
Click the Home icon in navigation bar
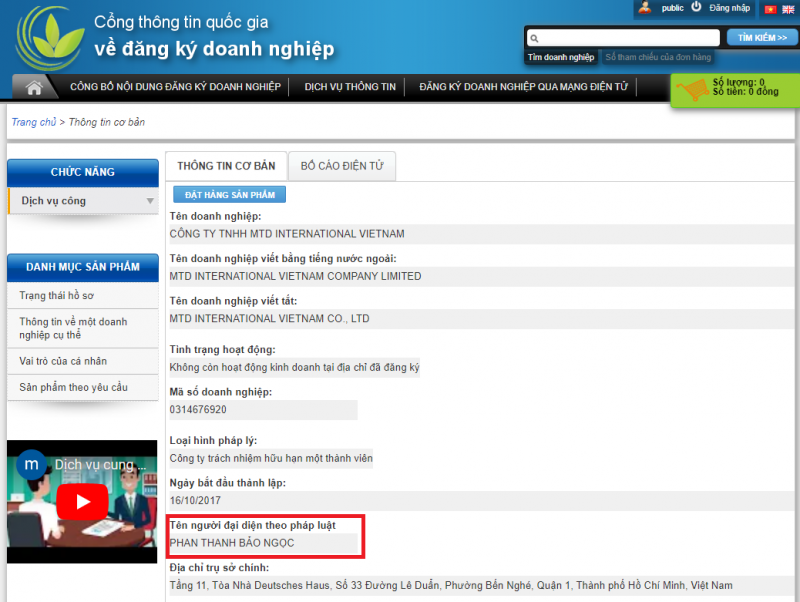(34, 88)
